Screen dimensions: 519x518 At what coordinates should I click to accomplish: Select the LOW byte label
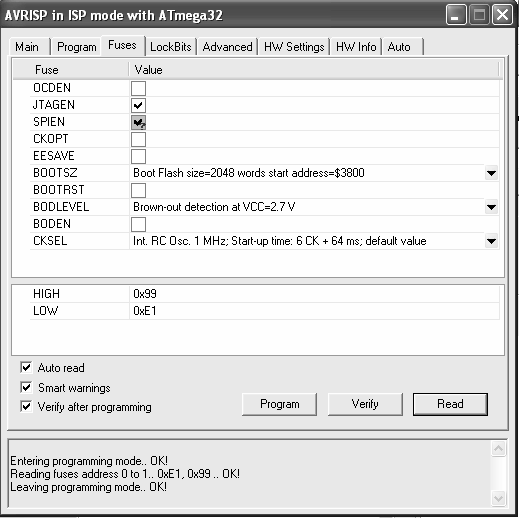[45, 311]
